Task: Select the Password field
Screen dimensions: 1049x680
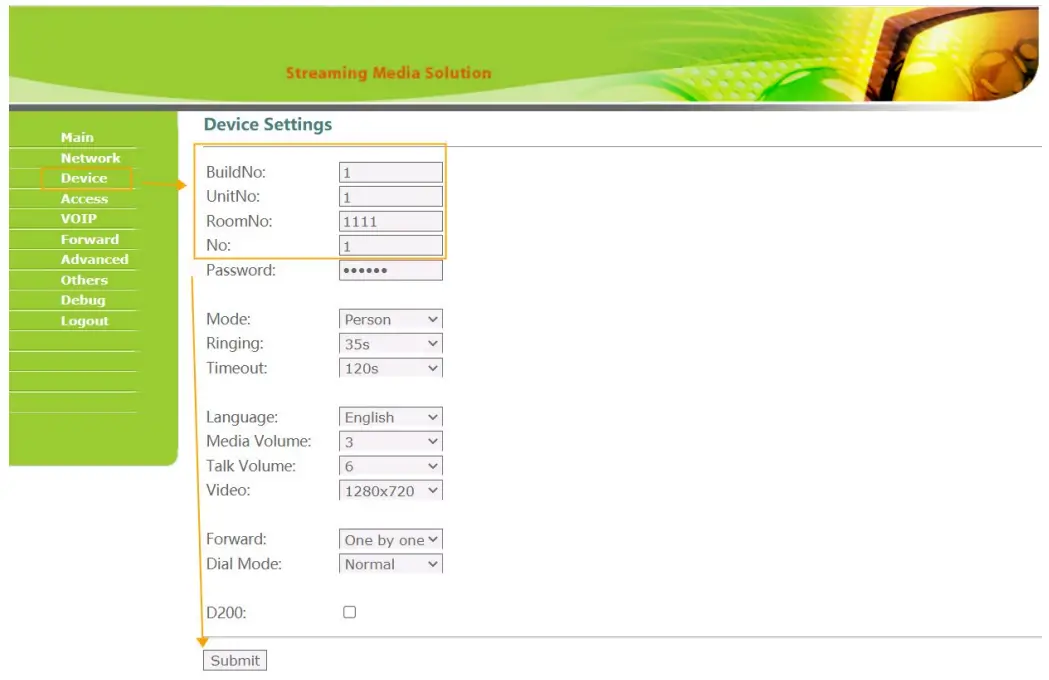Action: [x=390, y=269]
